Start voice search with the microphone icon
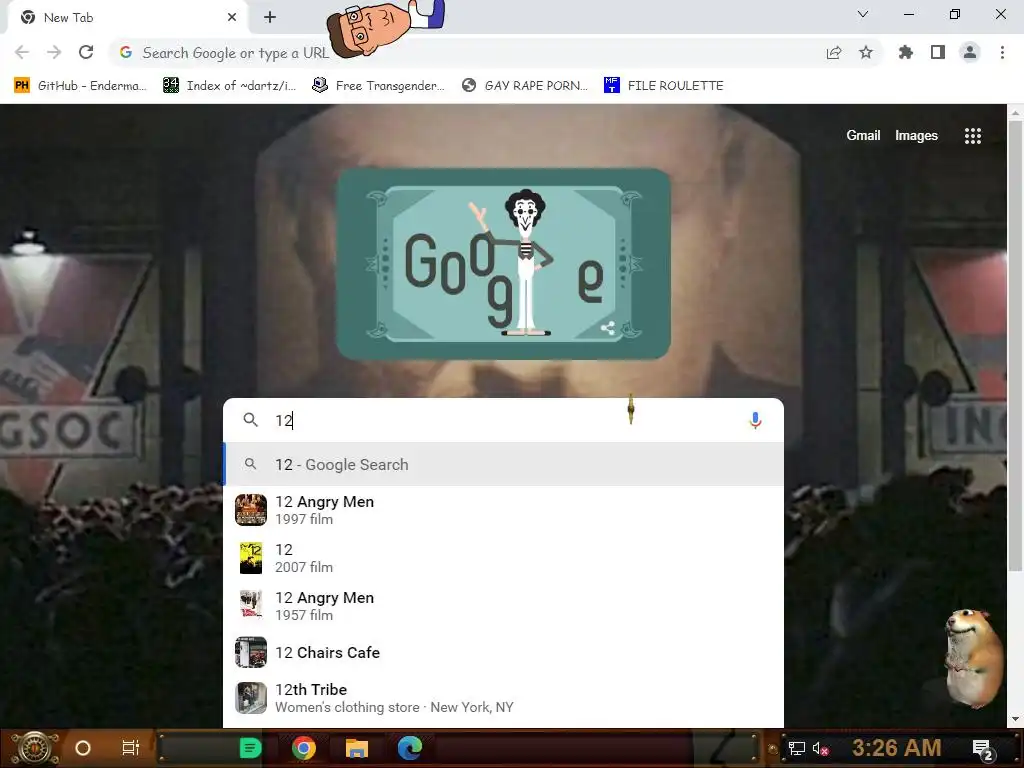 [x=755, y=420]
